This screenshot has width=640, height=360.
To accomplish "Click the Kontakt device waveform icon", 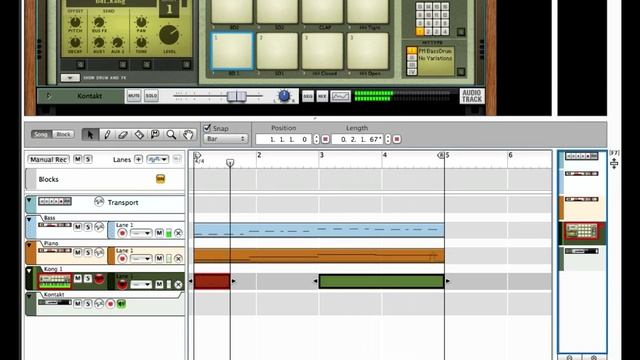I will [x=340, y=96].
